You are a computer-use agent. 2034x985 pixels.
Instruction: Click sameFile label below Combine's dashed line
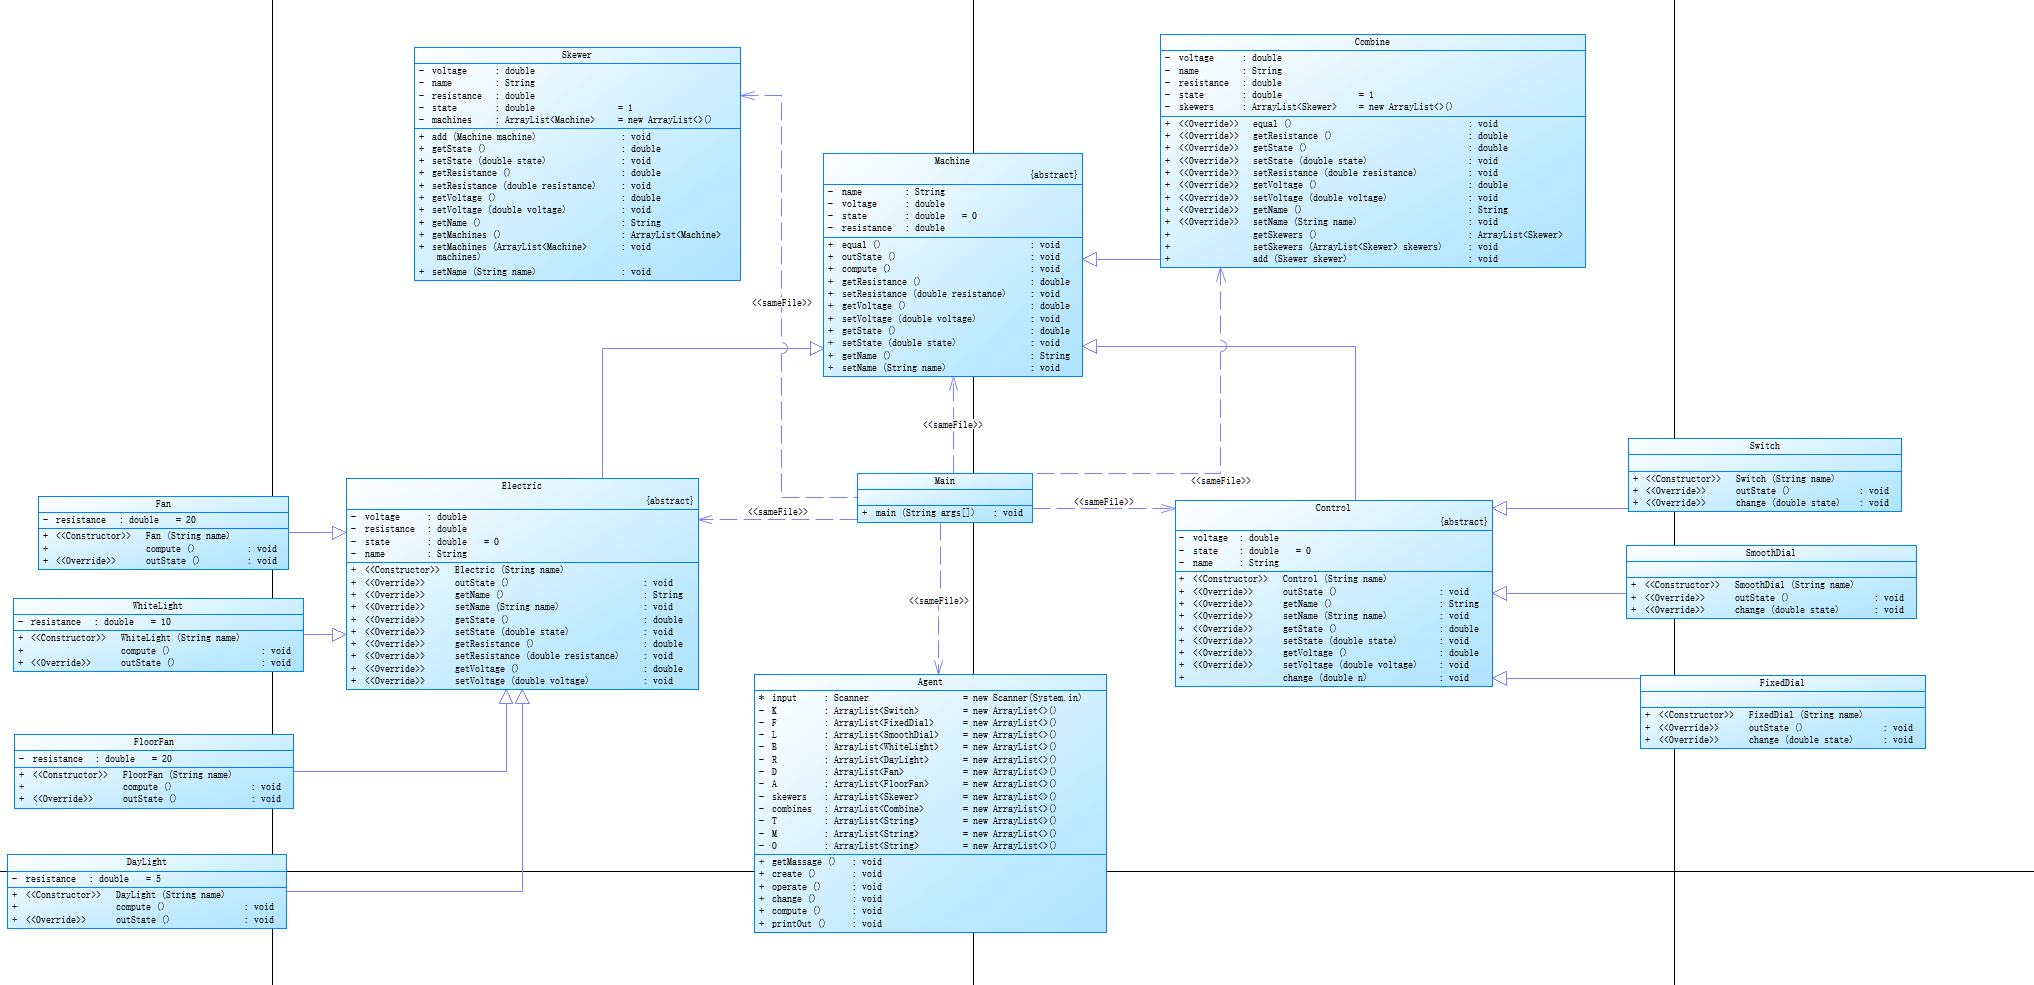[x=1220, y=481]
